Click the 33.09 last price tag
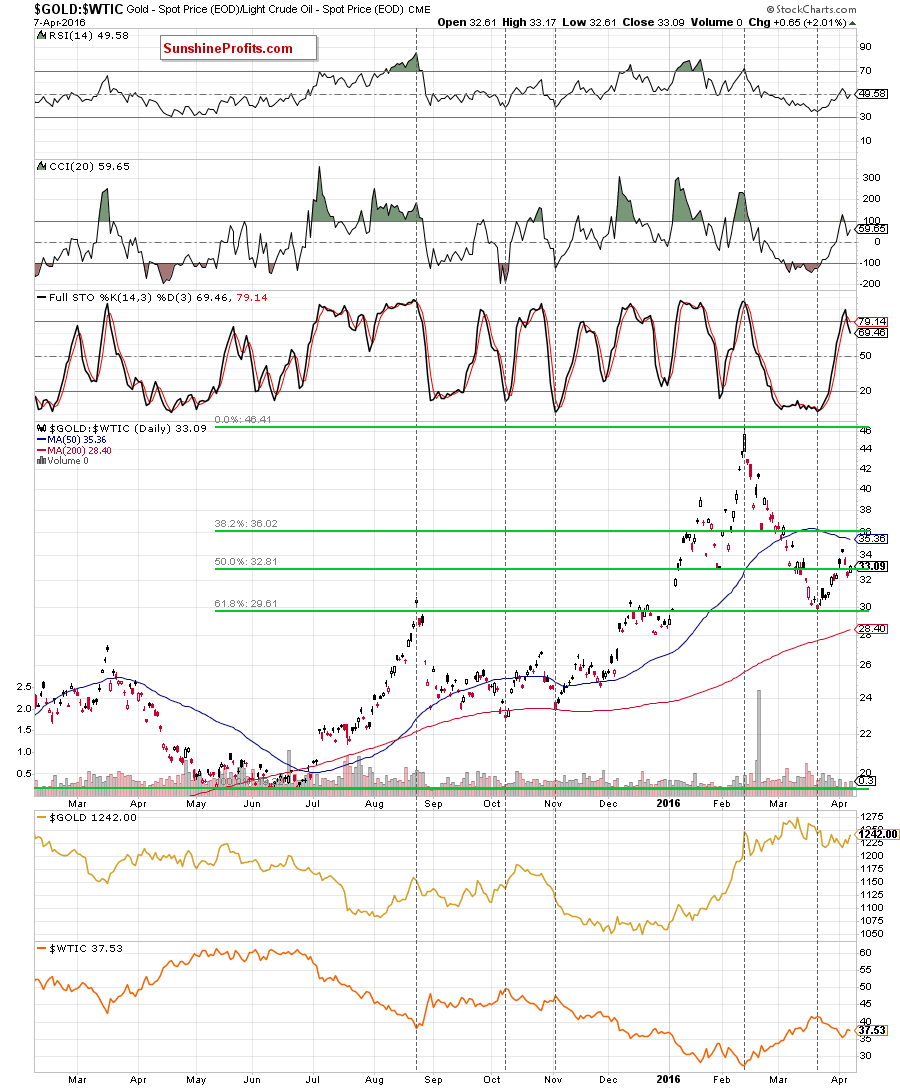The image size is (900, 1089). 872,567
